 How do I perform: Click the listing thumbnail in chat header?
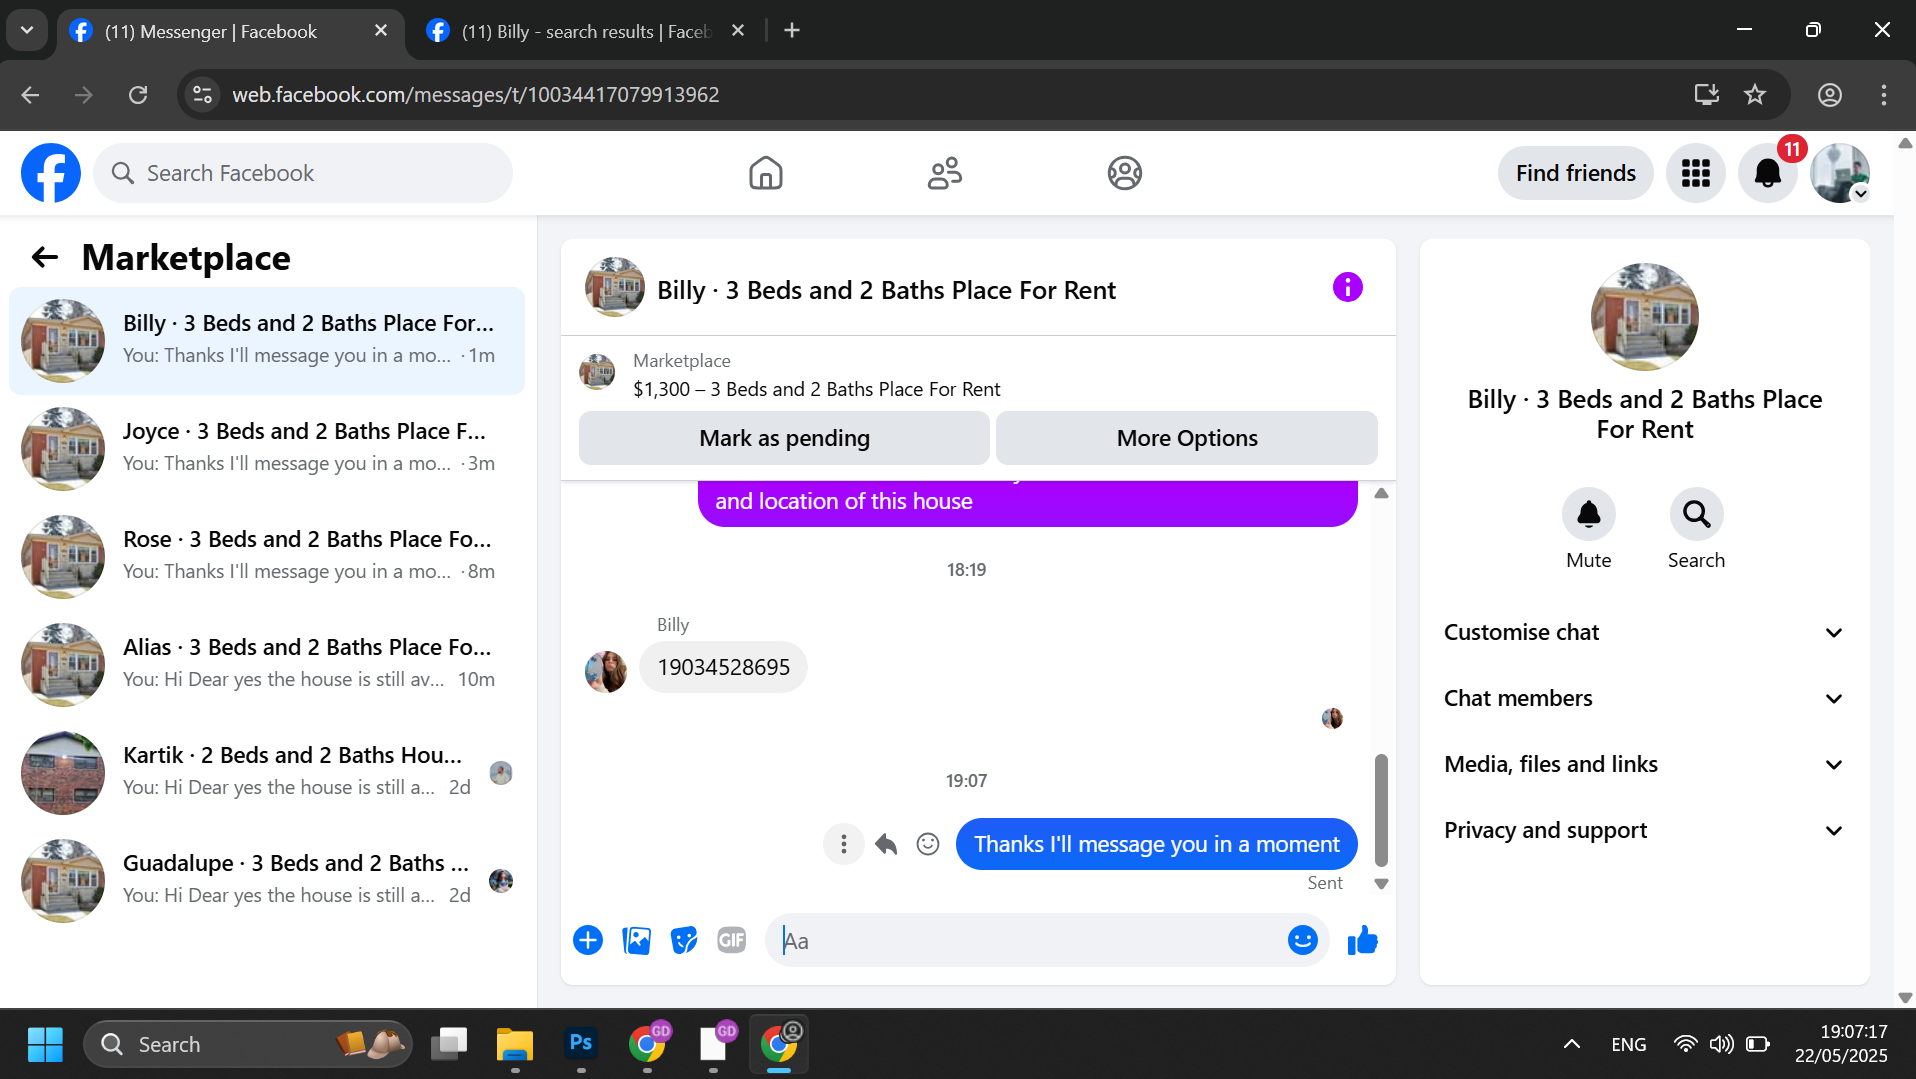[614, 287]
